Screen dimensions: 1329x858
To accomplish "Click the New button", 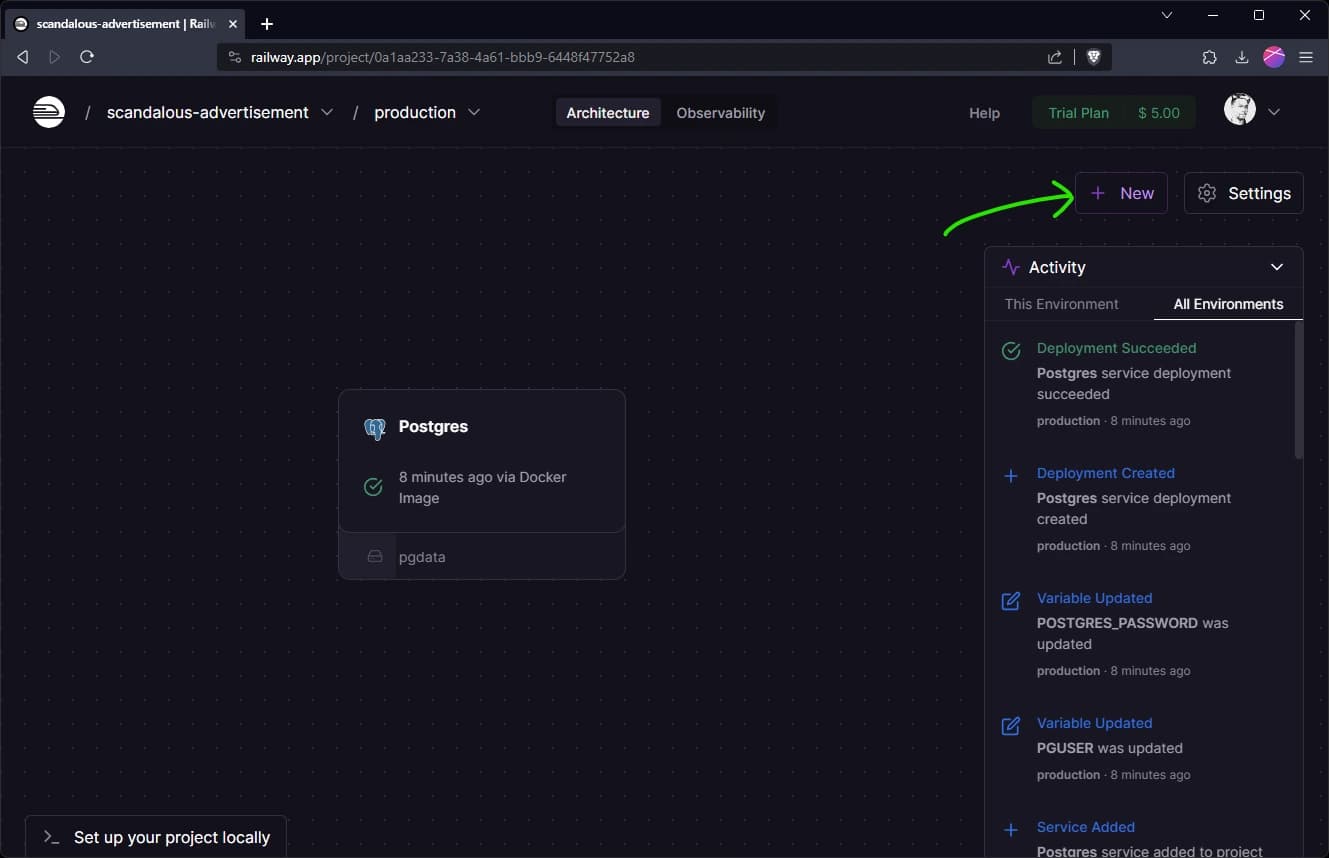I will tap(1121, 193).
